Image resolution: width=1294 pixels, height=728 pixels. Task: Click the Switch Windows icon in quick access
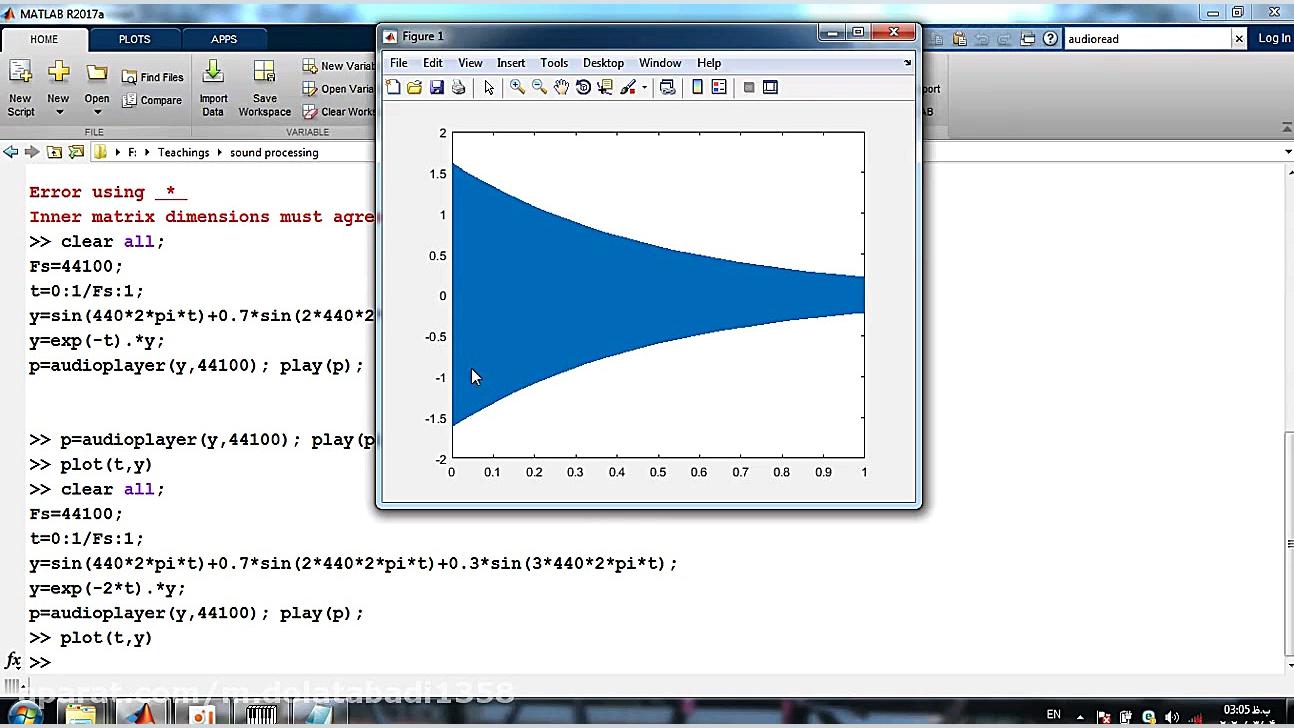click(1030, 39)
